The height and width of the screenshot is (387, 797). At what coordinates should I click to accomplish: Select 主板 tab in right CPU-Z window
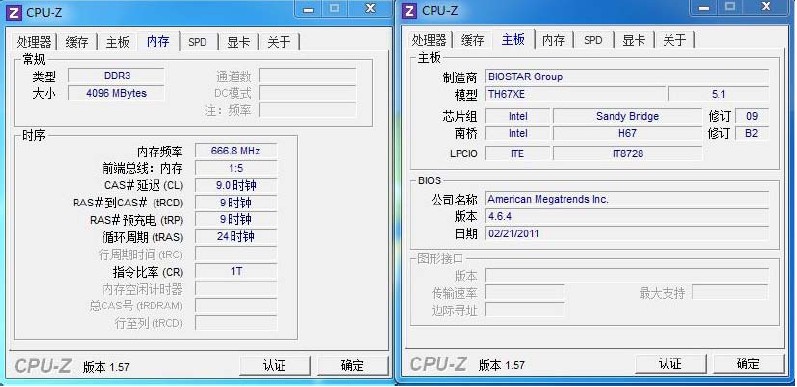coord(513,39)
